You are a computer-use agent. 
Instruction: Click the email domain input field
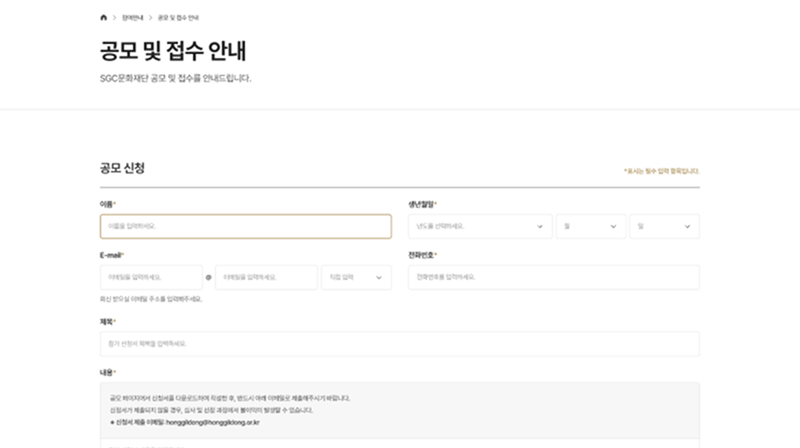266,277
